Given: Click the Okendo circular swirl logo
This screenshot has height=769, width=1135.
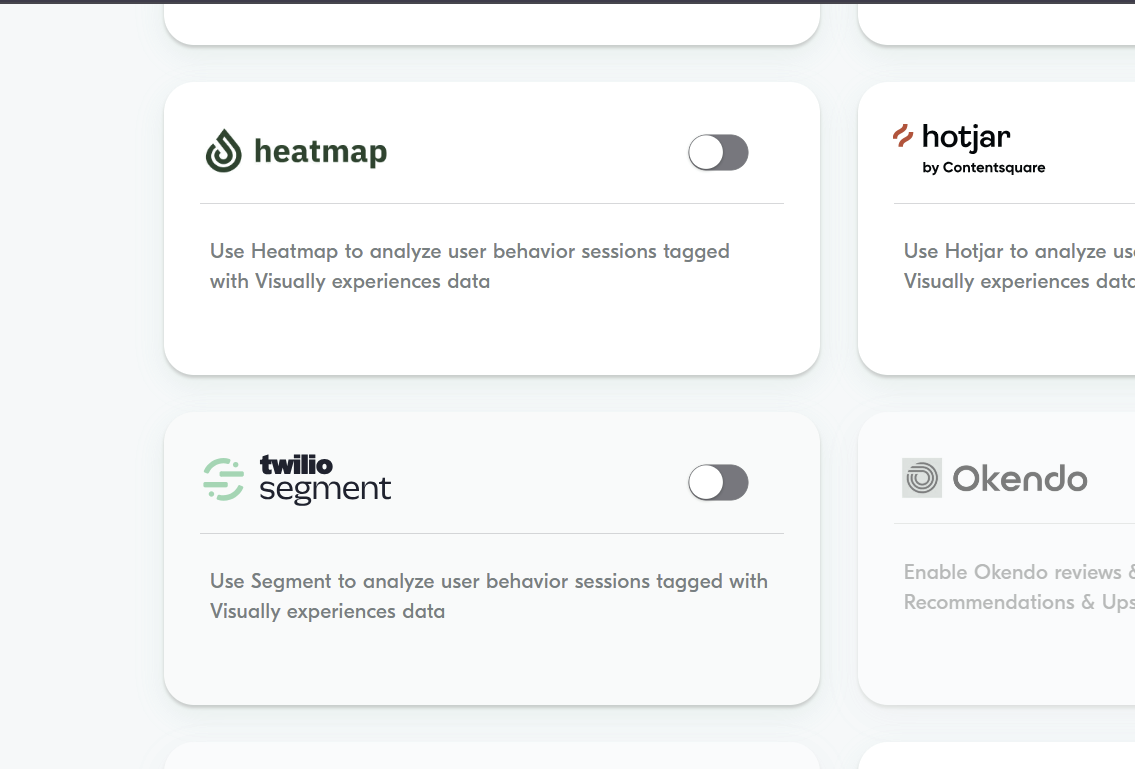Looking at the screenshot, I should click(920, 478).
